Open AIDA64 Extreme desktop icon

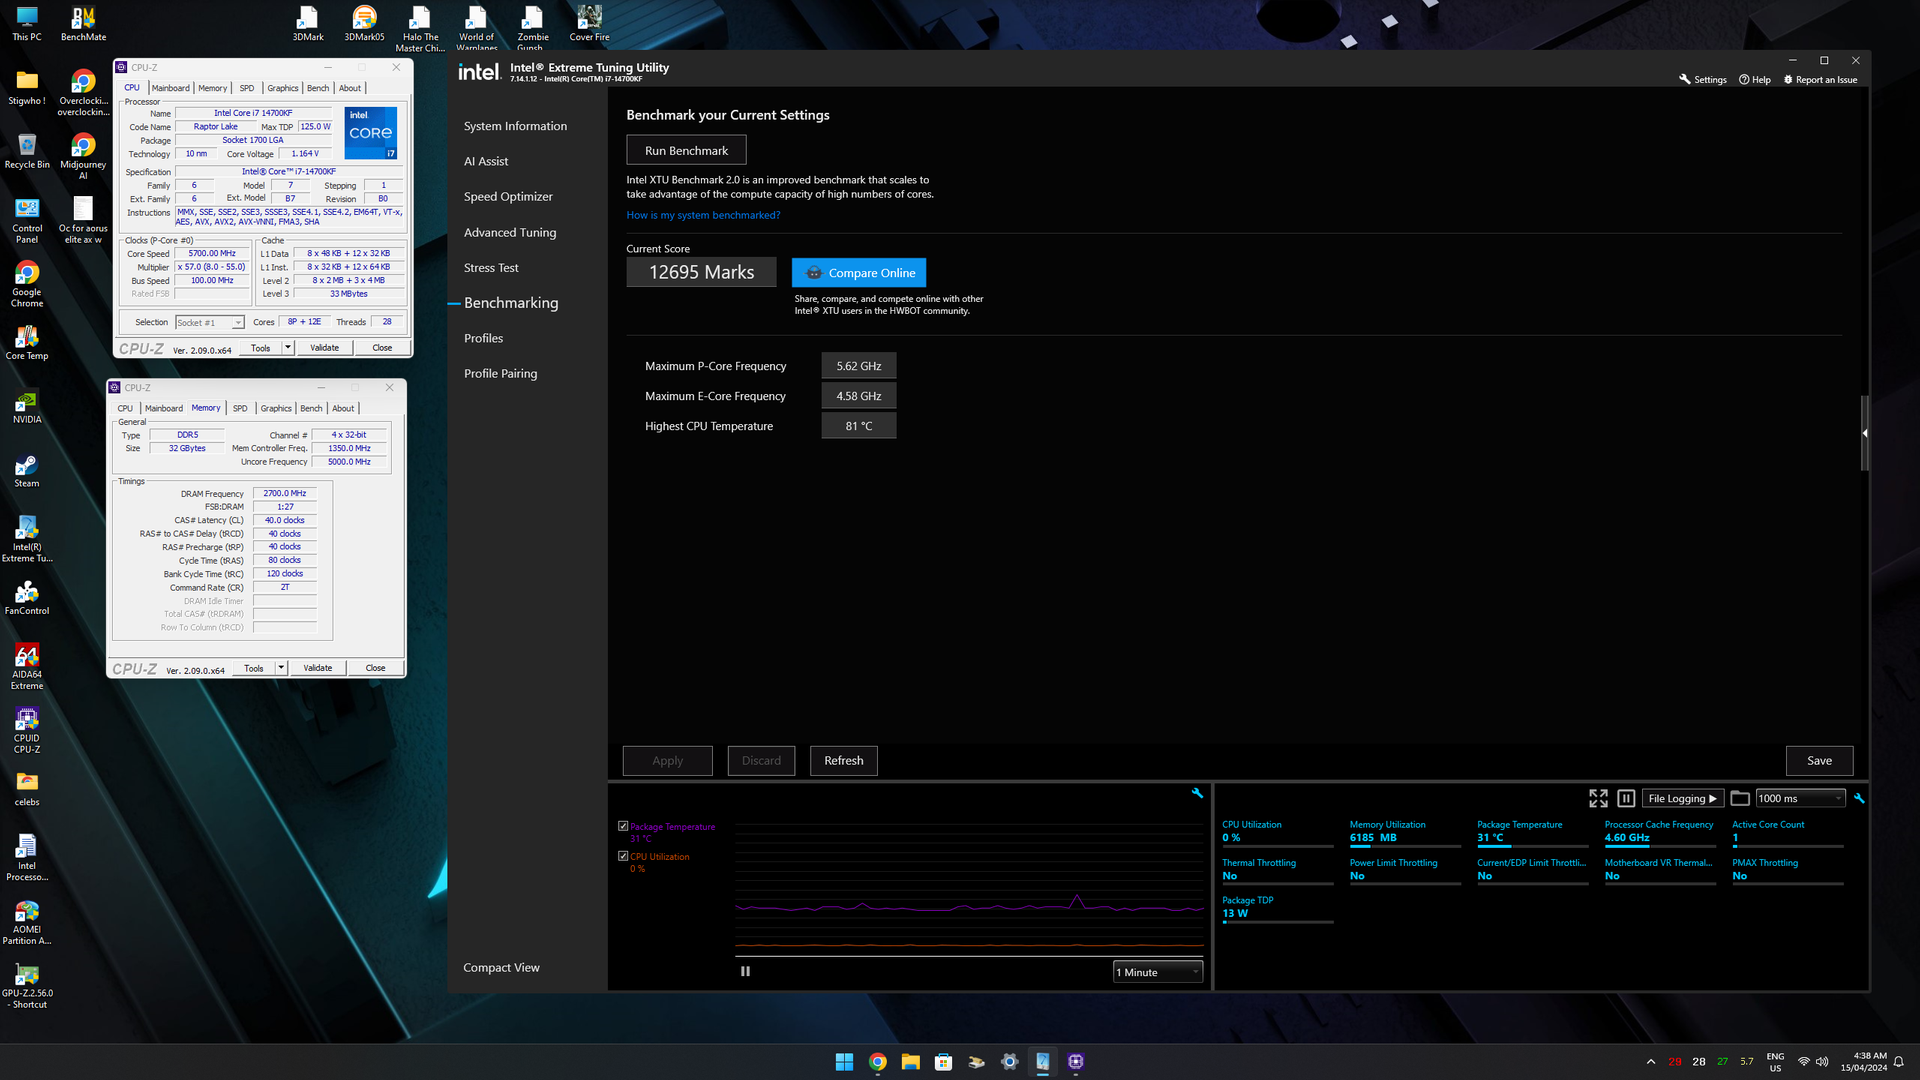point(27,667)
